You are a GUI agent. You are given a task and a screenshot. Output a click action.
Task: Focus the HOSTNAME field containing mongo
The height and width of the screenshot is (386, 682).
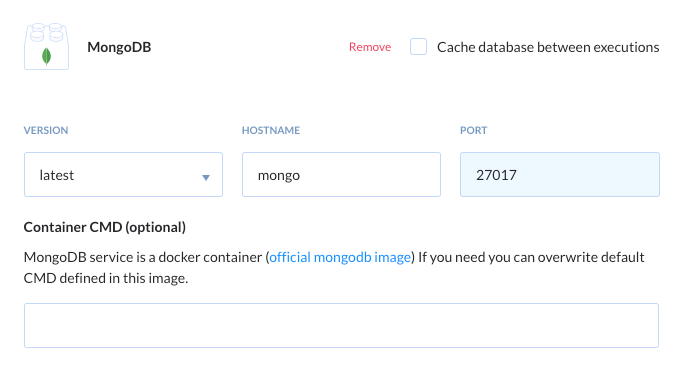(x=341, y=175)
